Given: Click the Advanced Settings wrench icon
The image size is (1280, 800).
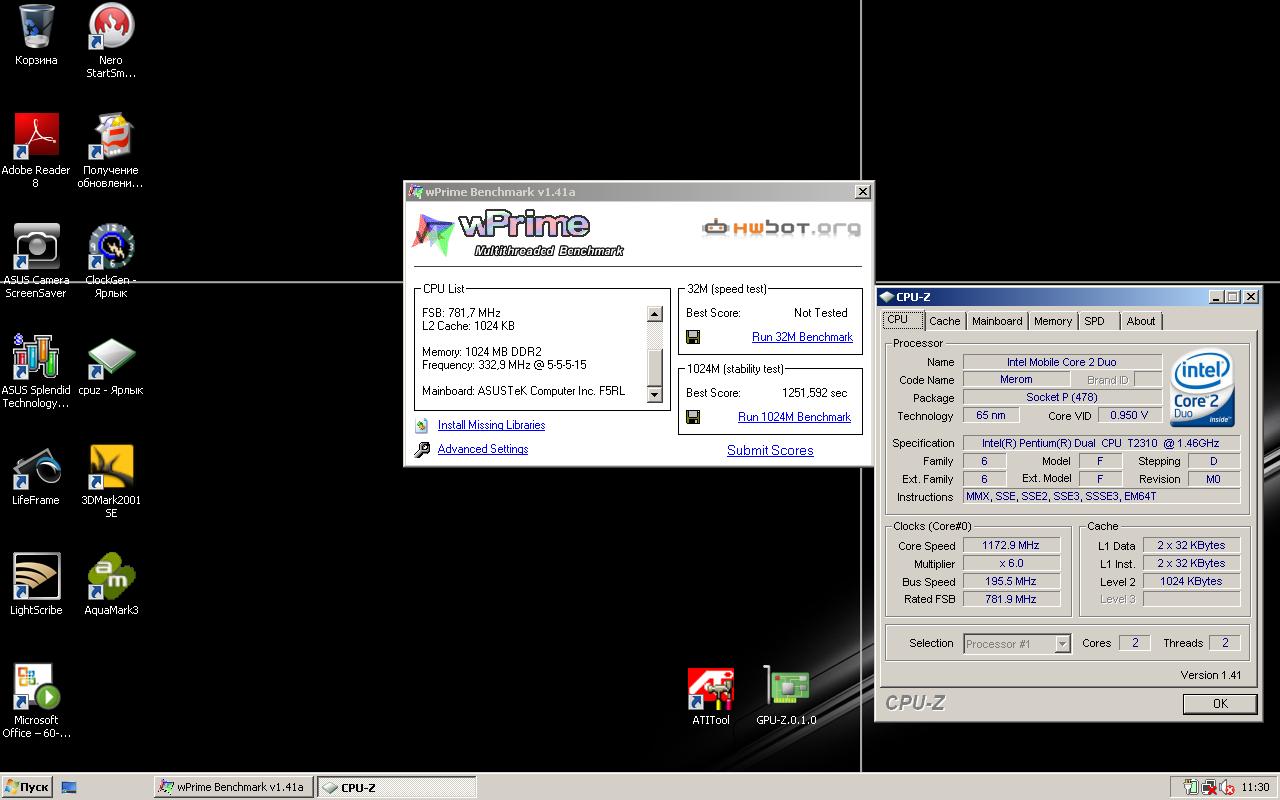Looking at the screenshot, I should pyautogui.click(x=422, y=450).
